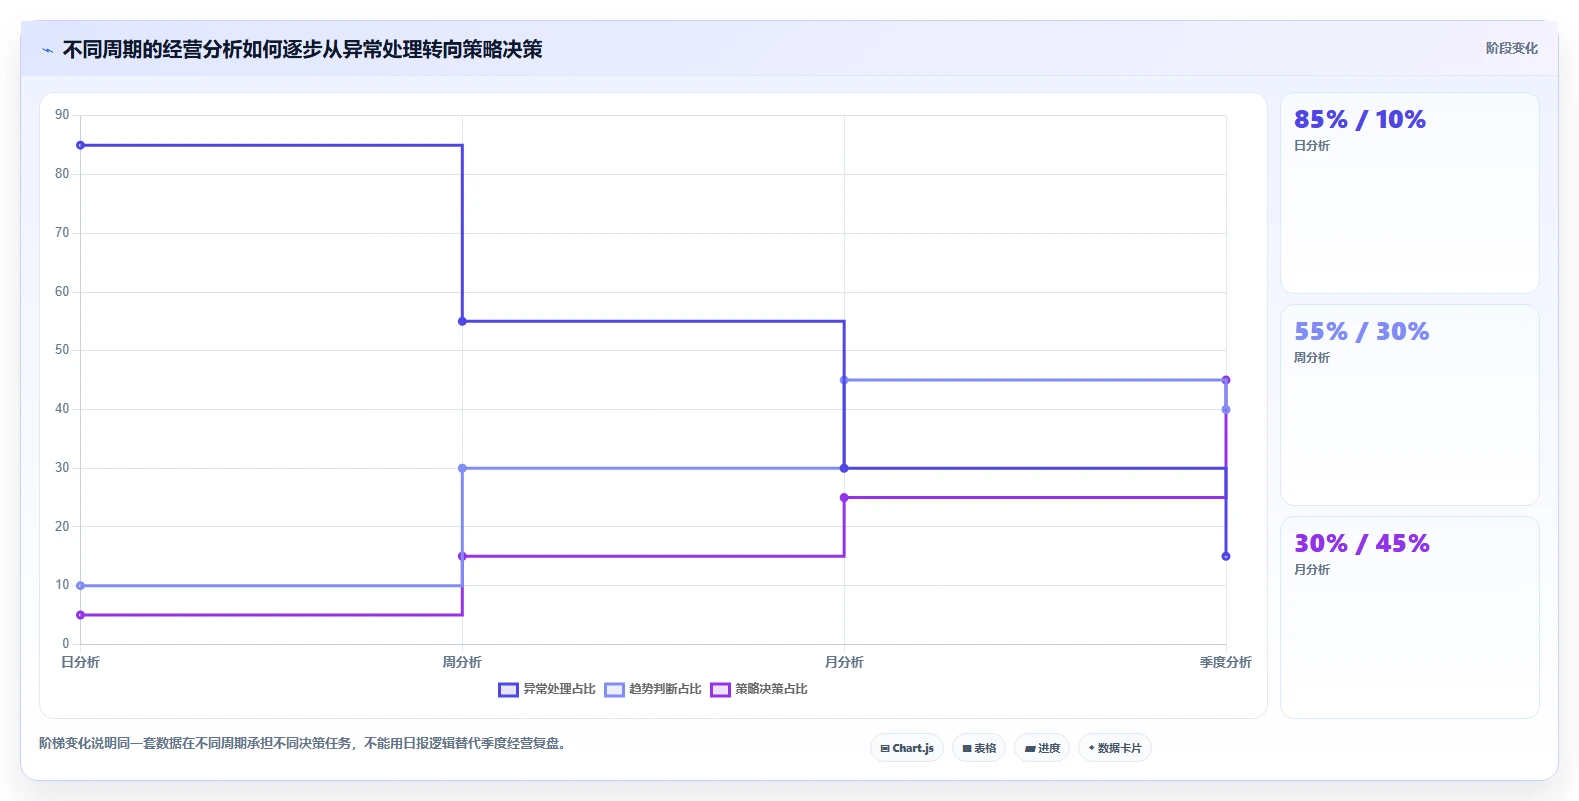Click the Chart.js pill tag
Image resolution: width=1579 pixels, height=801 pixels.
(907, 748)
